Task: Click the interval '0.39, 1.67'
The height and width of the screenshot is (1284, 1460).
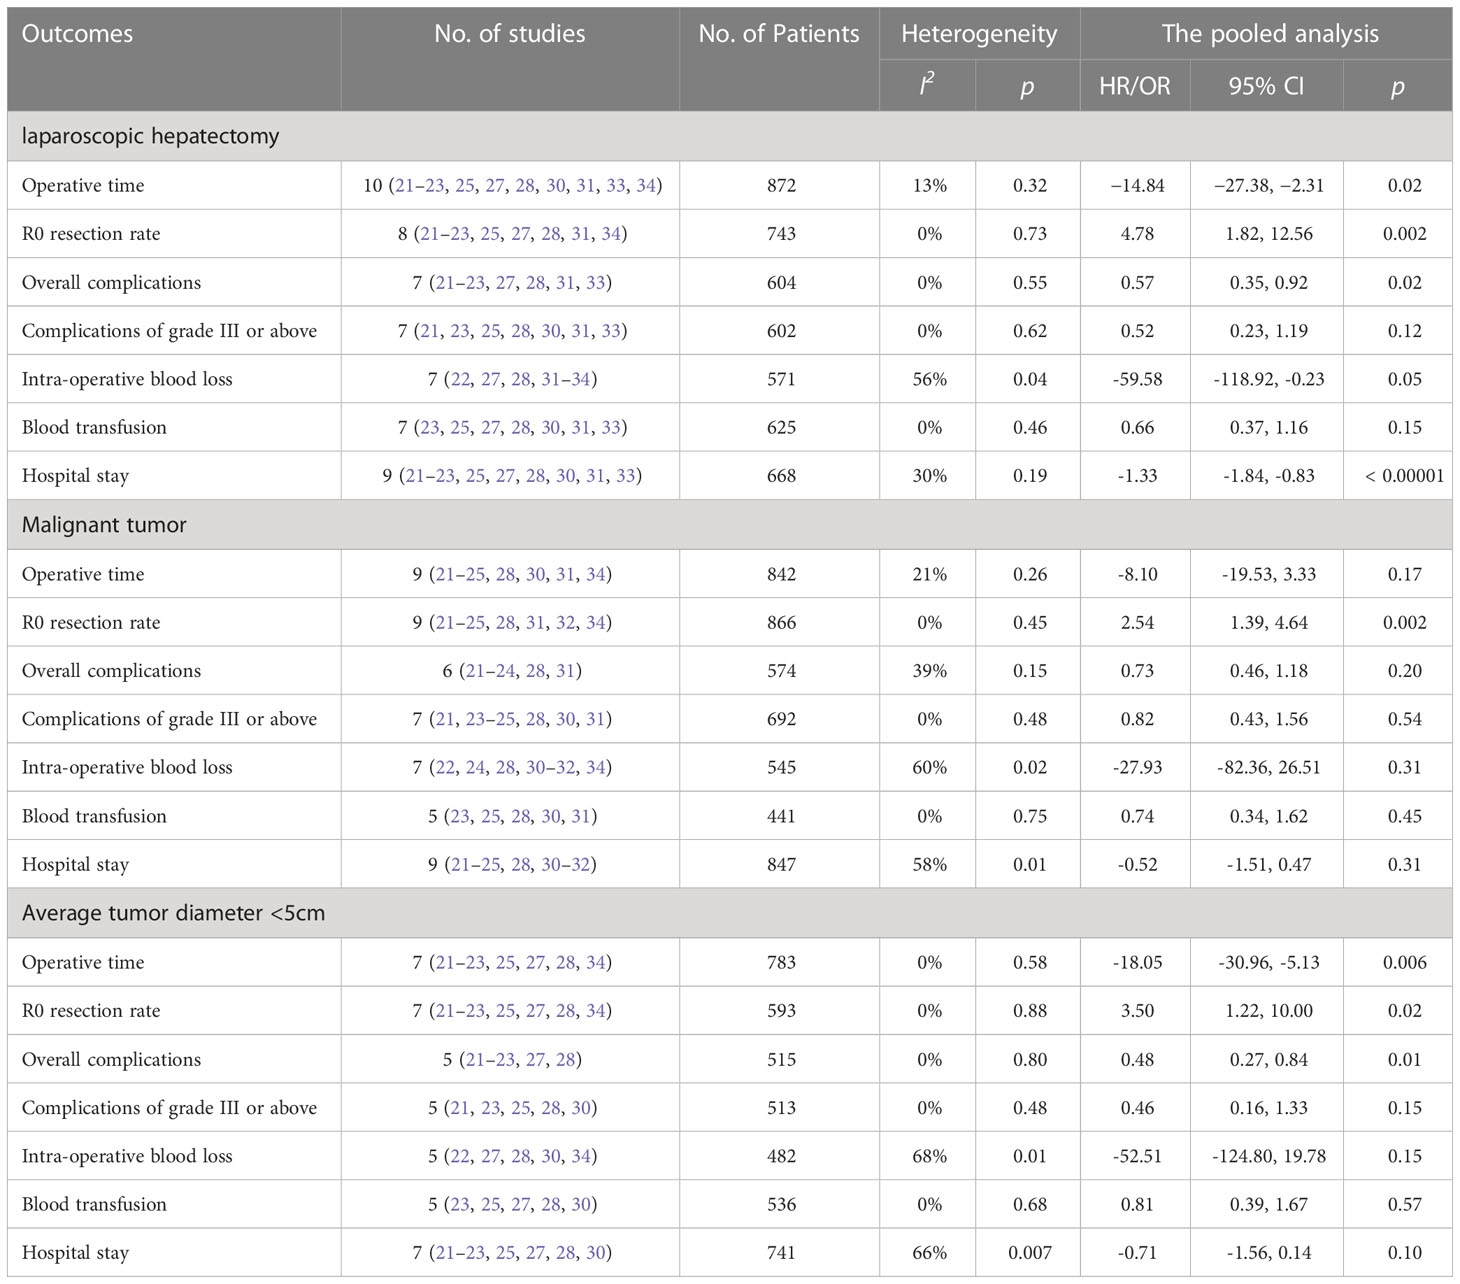Action: click(x=1269, y=1205)
